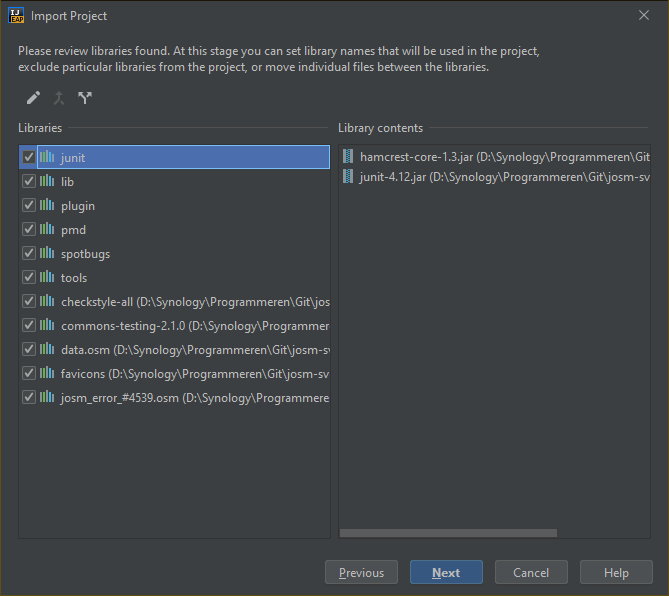Viewport: 669px width, 596px height.
Task: Select the plugin library in the list
Action: tap(78, 206)
